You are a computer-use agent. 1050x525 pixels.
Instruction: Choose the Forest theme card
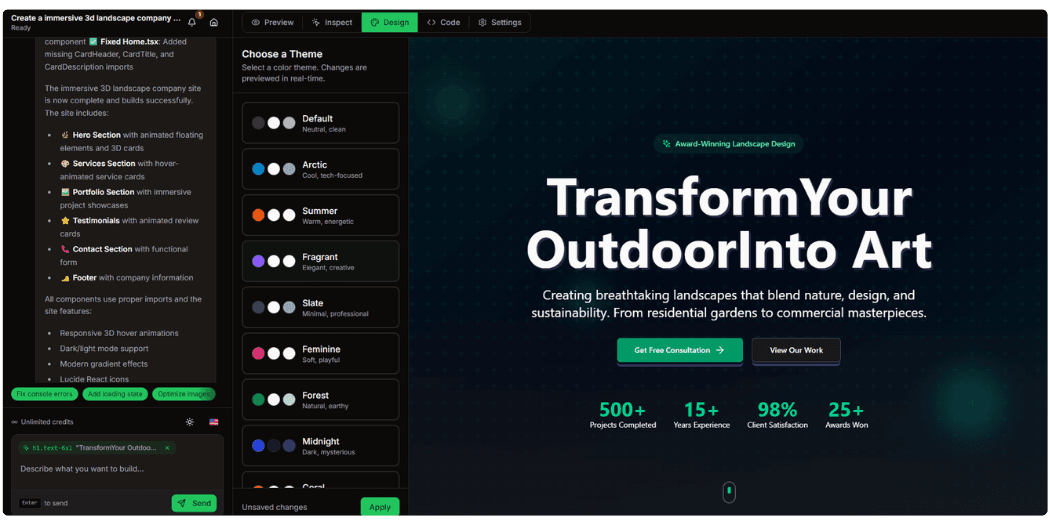pyautogui.click(x=320, y=400)
